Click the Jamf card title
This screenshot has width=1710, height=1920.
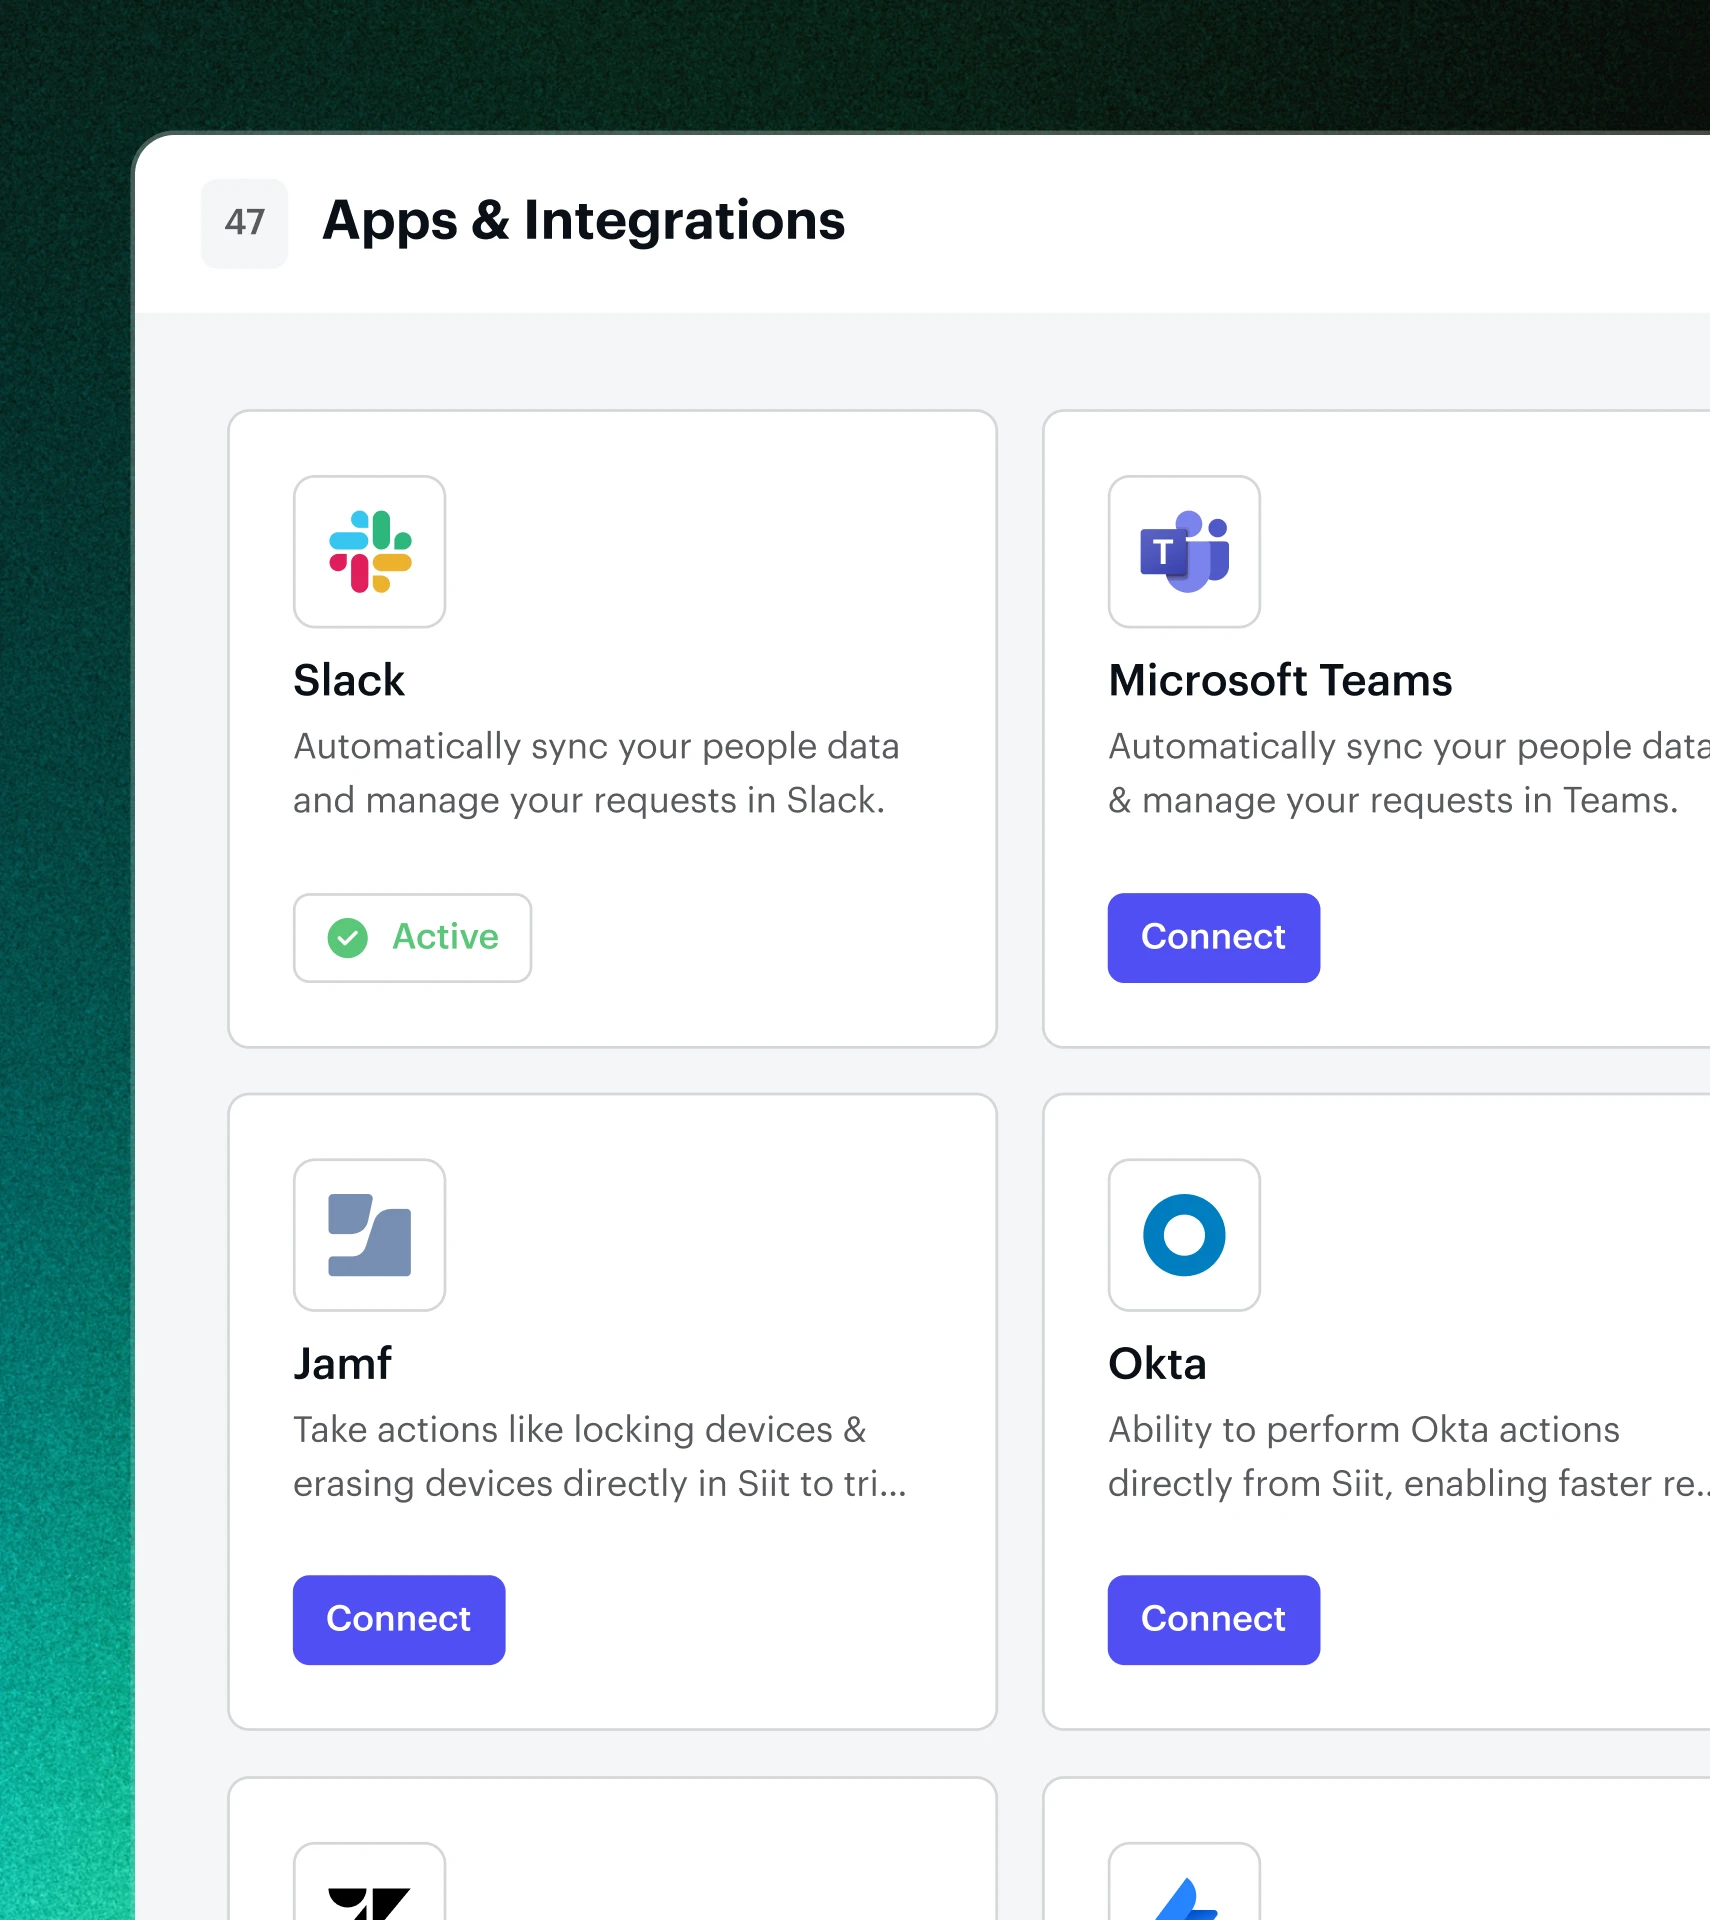[x=342, y=1364]
